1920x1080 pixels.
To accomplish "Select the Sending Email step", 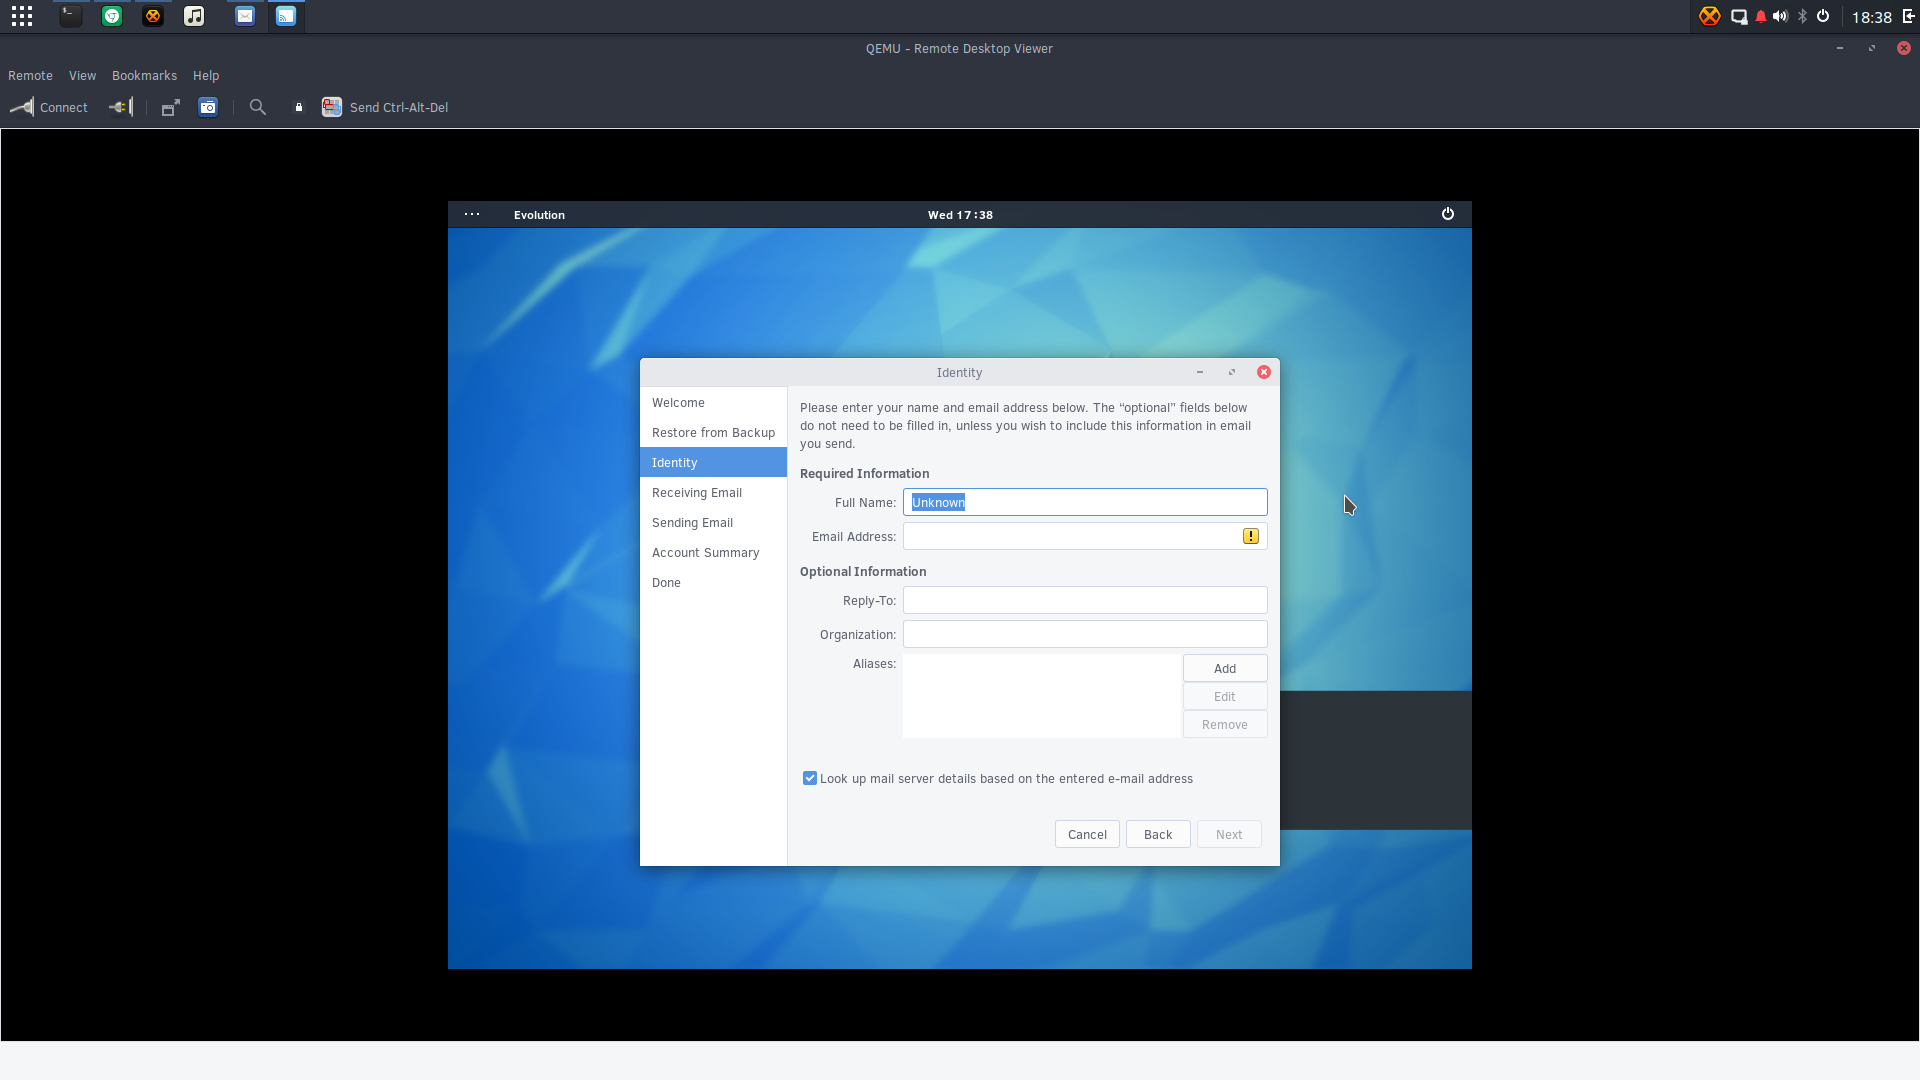I will click(x=713, y=522).
